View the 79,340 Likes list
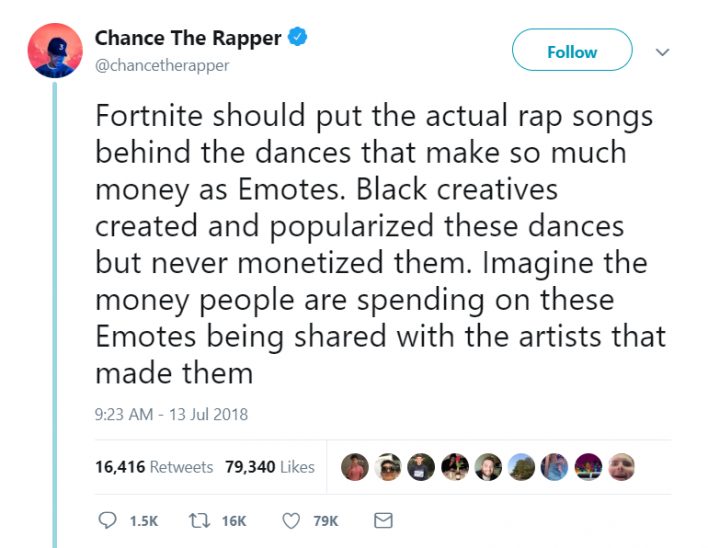The image size is (708, 548). [x=270, y=467]
